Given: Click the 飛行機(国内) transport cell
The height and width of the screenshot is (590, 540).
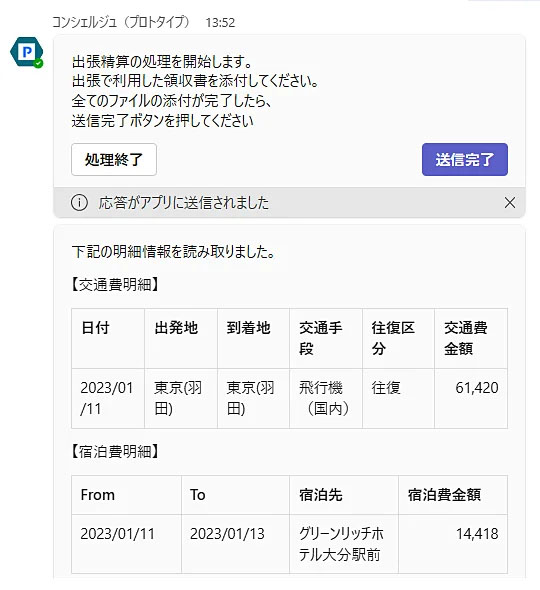Looking at the screenshot, I should pos(326,398).
